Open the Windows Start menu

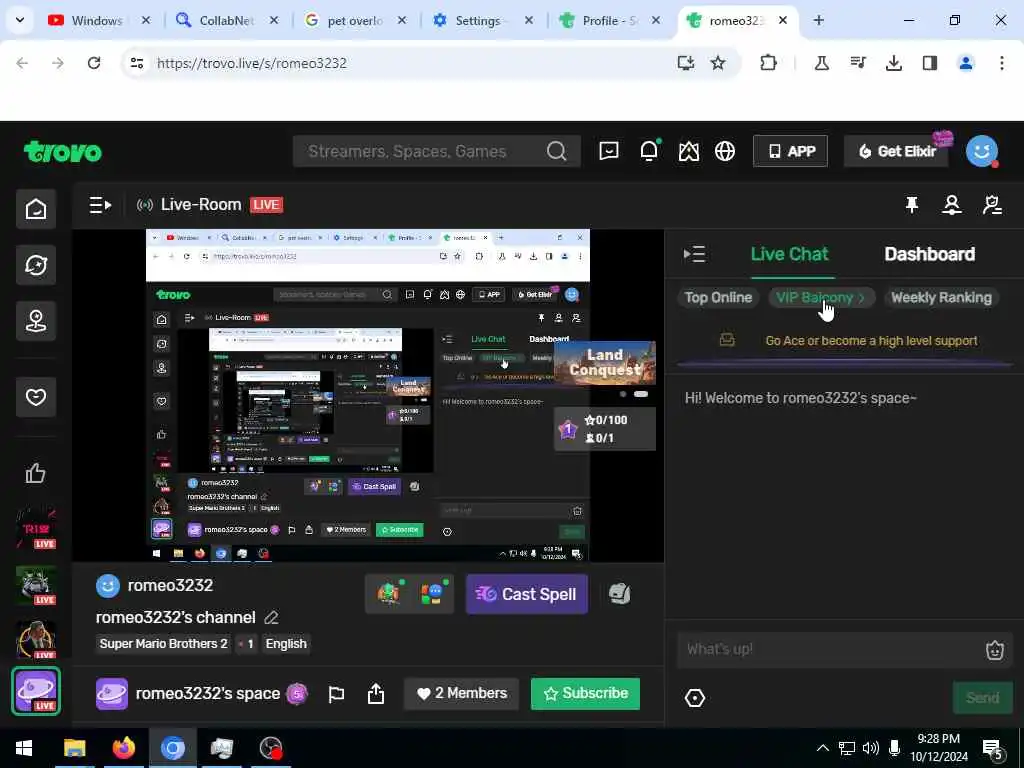(x=24, y=748)
